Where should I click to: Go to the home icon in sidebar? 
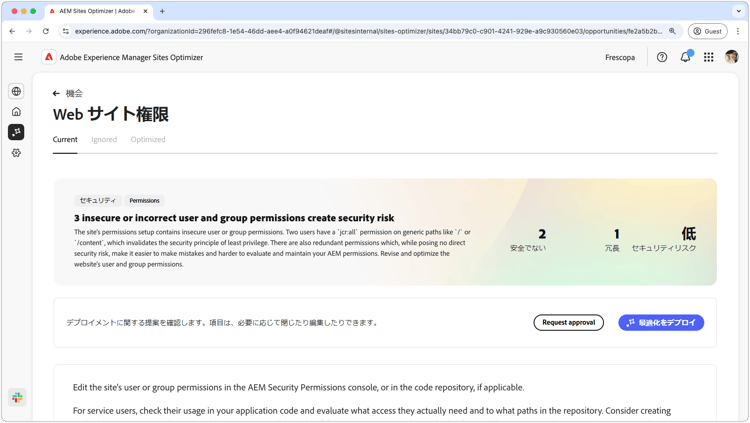[x=16, y=111]
